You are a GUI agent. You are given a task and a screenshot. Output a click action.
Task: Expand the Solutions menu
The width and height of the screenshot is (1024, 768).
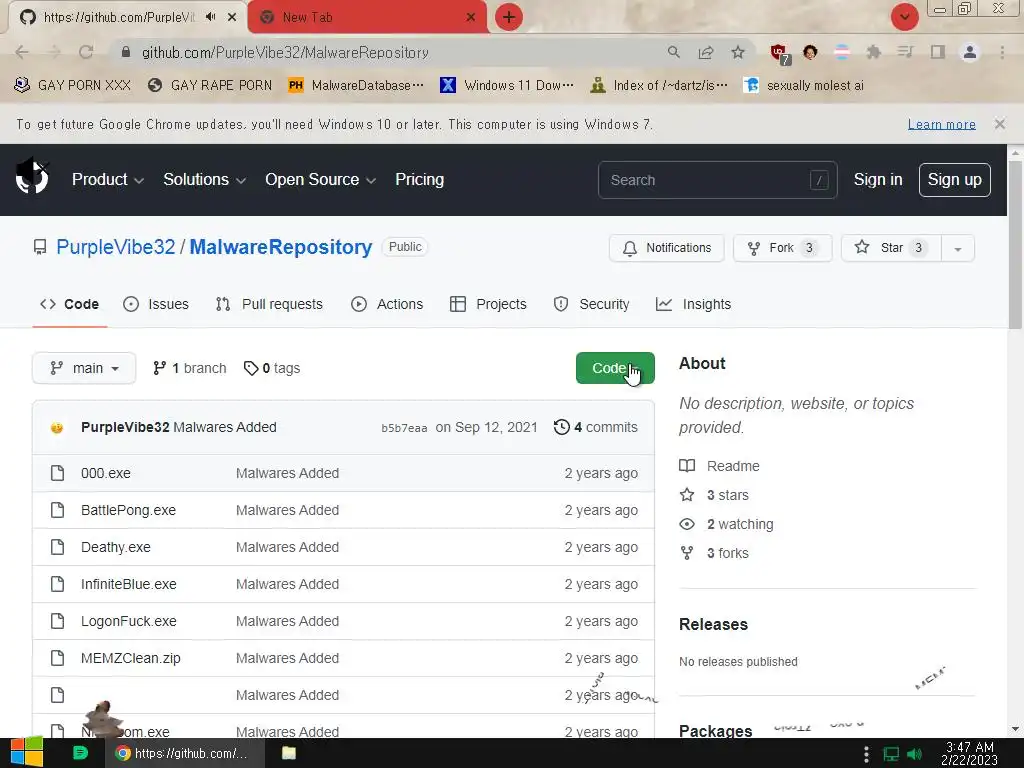click(x=204, y=180)
